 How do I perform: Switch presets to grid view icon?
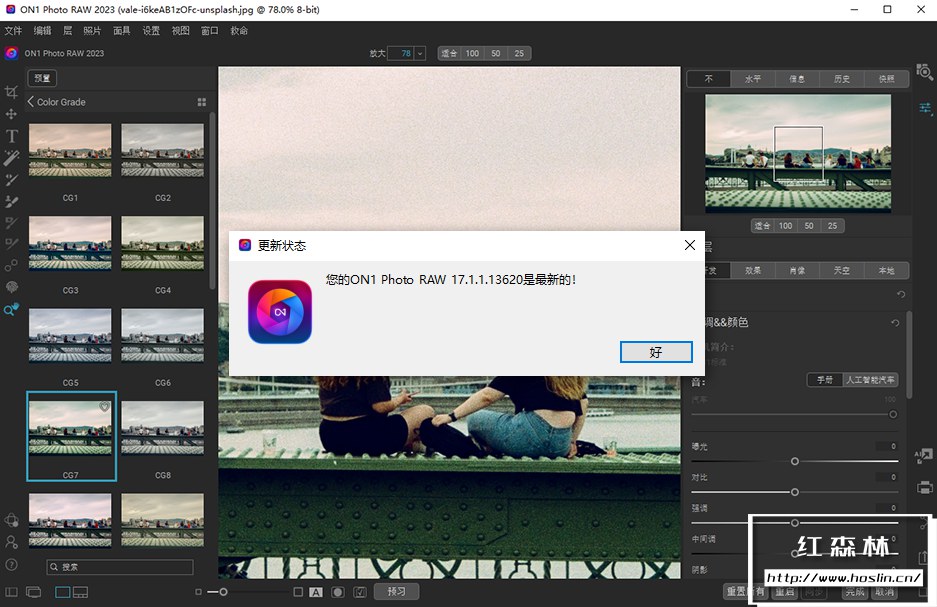tap(202, 102)
